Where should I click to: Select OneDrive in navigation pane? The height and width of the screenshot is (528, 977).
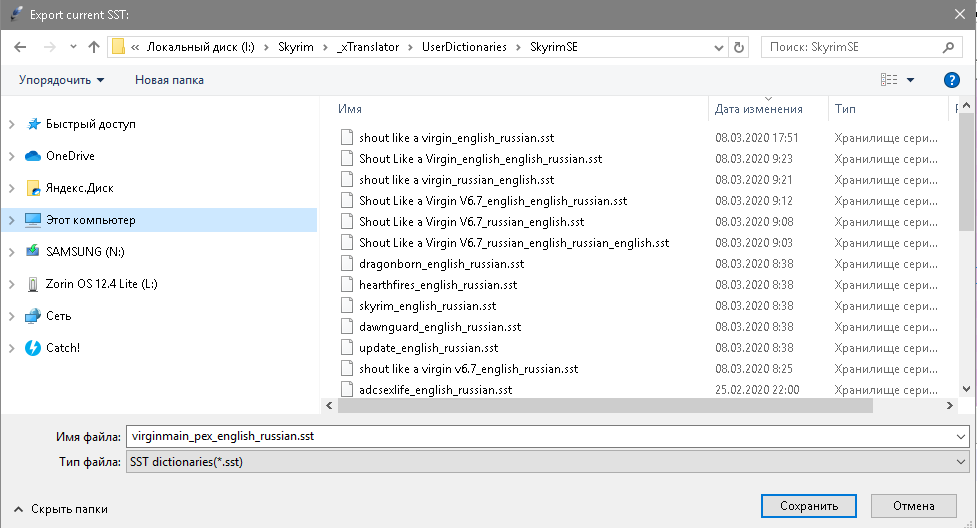coord(70,156)
